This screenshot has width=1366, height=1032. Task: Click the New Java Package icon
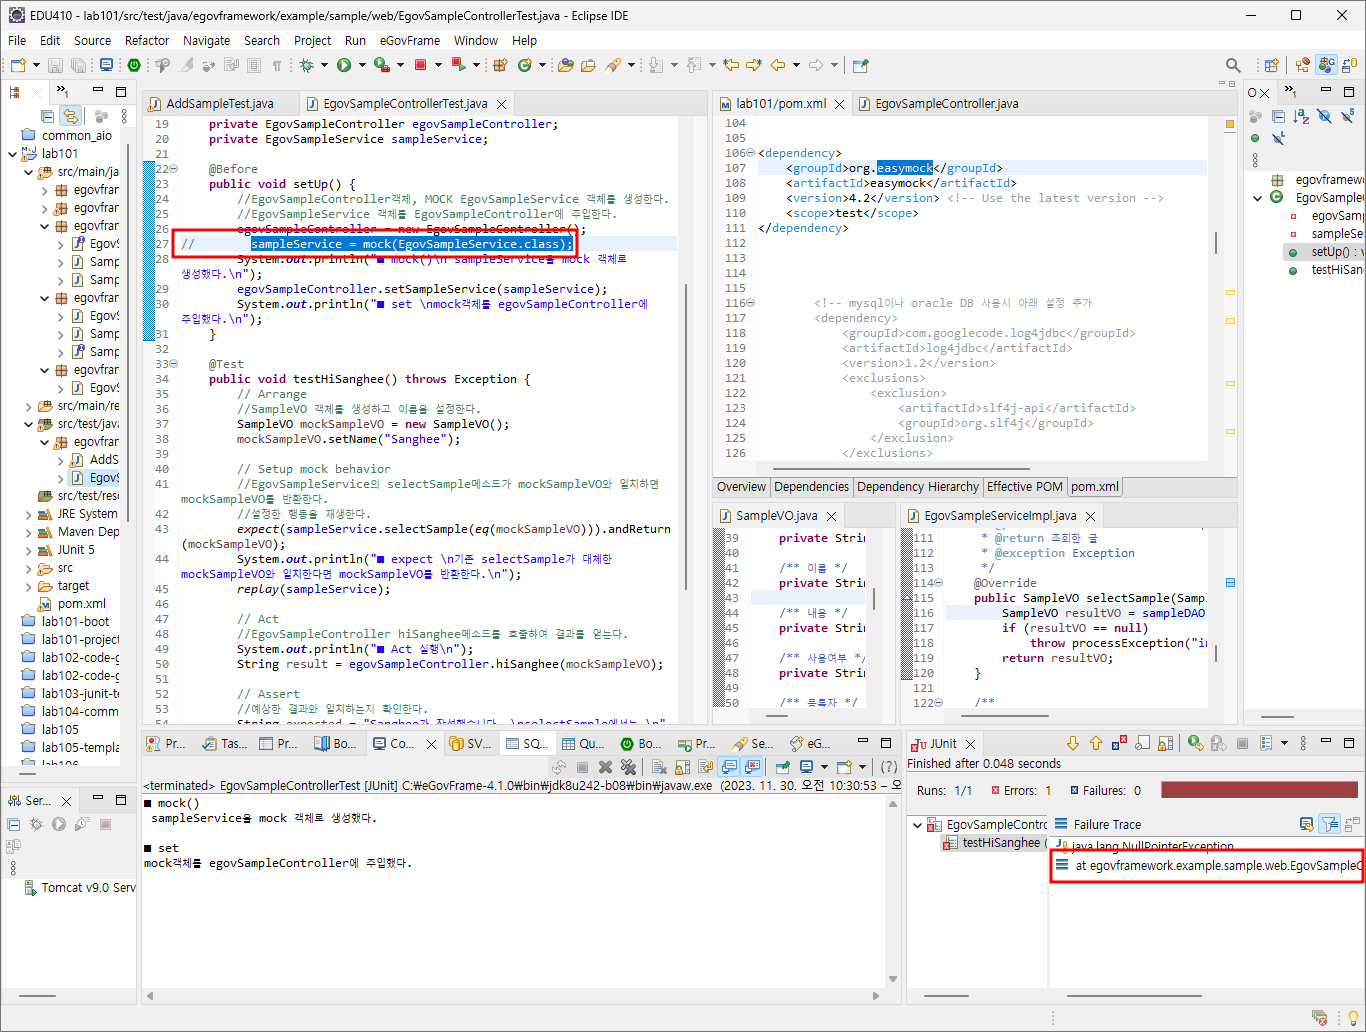coord(501,65)
